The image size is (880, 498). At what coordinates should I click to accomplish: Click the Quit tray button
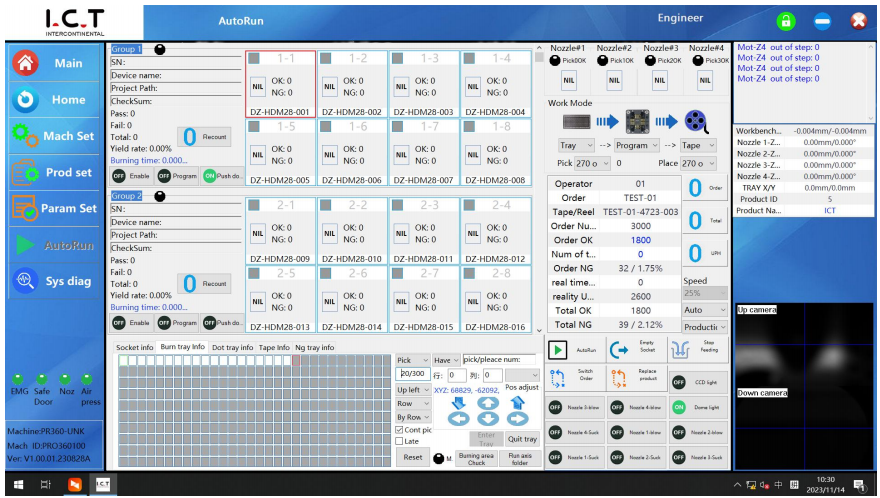[522, 439]
